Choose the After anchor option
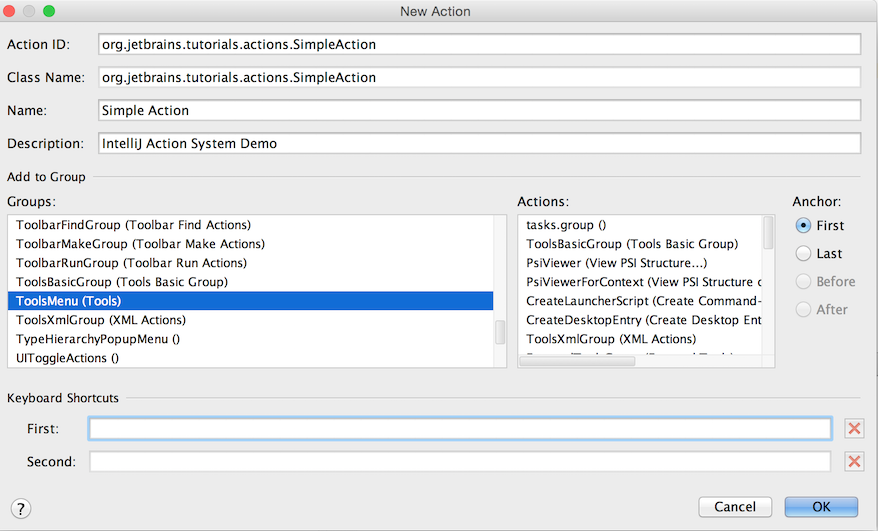The height and width of the screenshot is (531, 878). pos(803,309)
